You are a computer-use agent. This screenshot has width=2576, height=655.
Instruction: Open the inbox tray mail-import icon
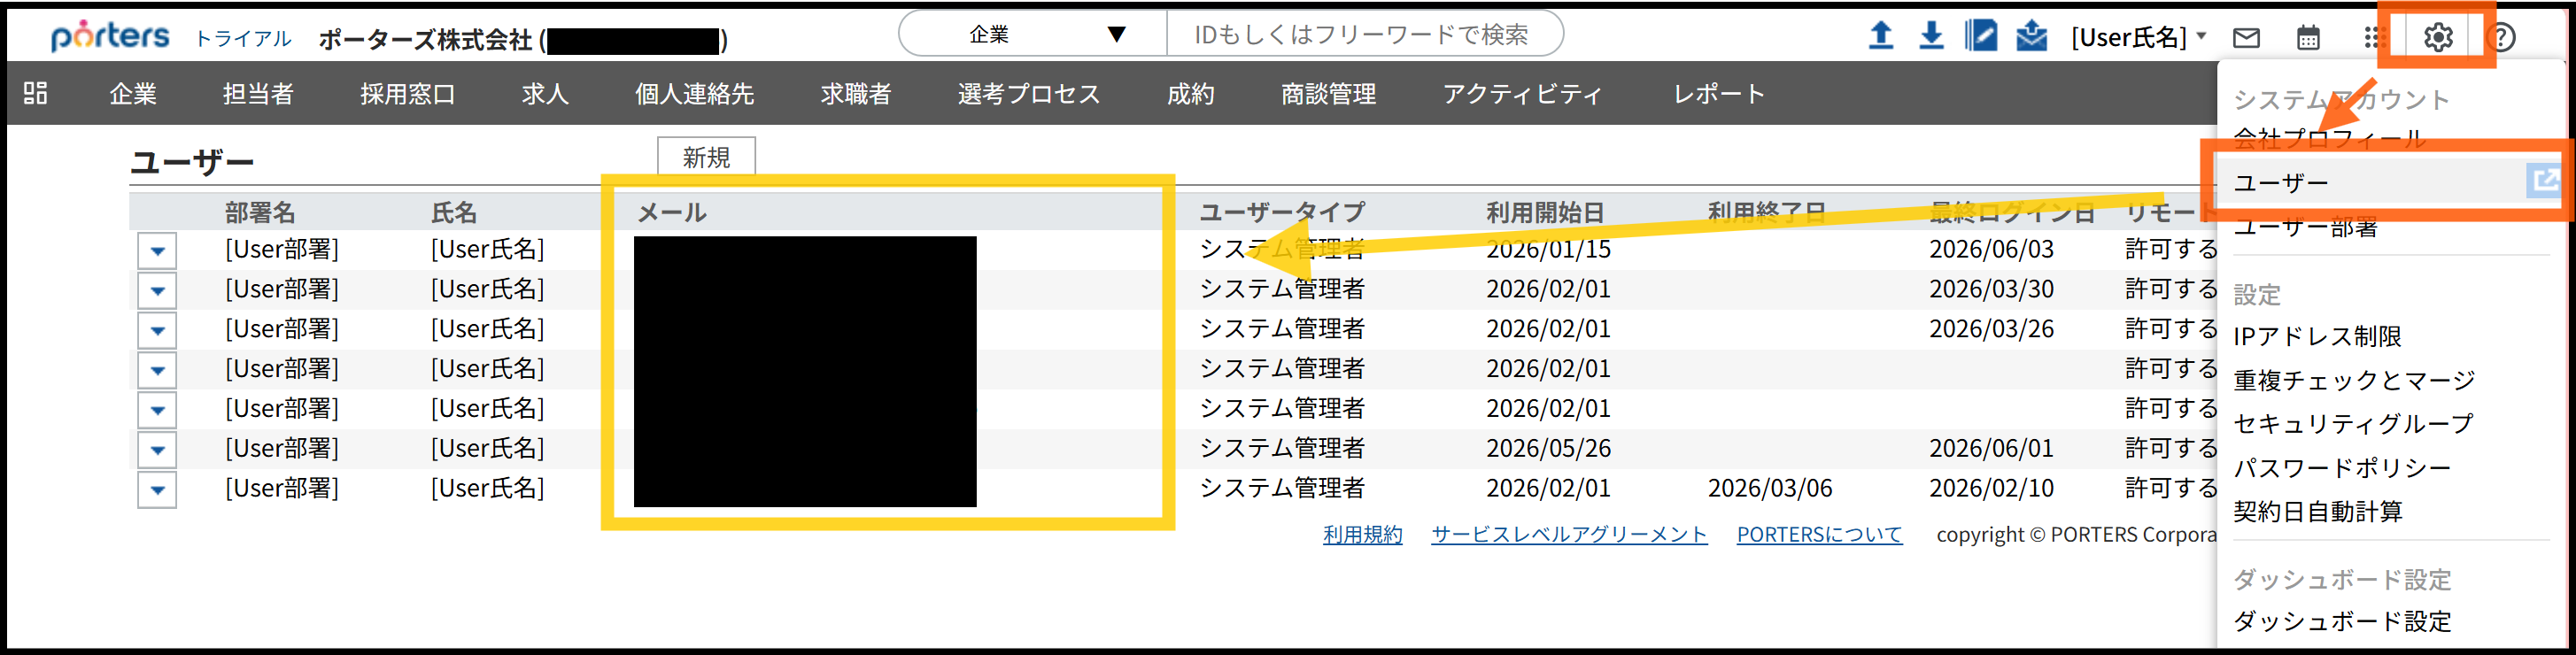pyautogui.click(x=2032, y=36)
